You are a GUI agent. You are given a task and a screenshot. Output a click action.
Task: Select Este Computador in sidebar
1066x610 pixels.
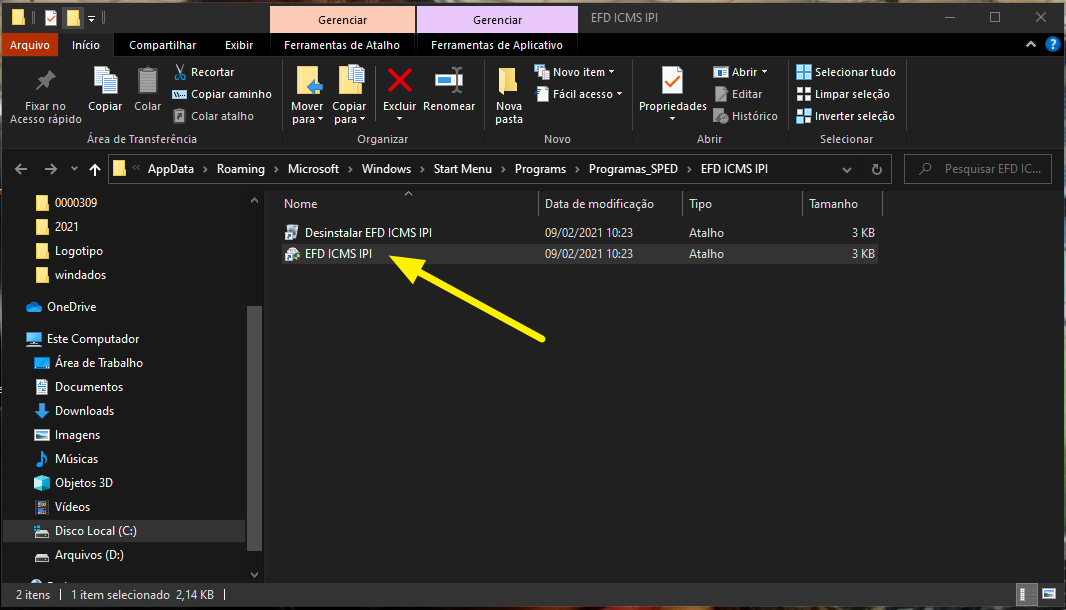[92, 339]
